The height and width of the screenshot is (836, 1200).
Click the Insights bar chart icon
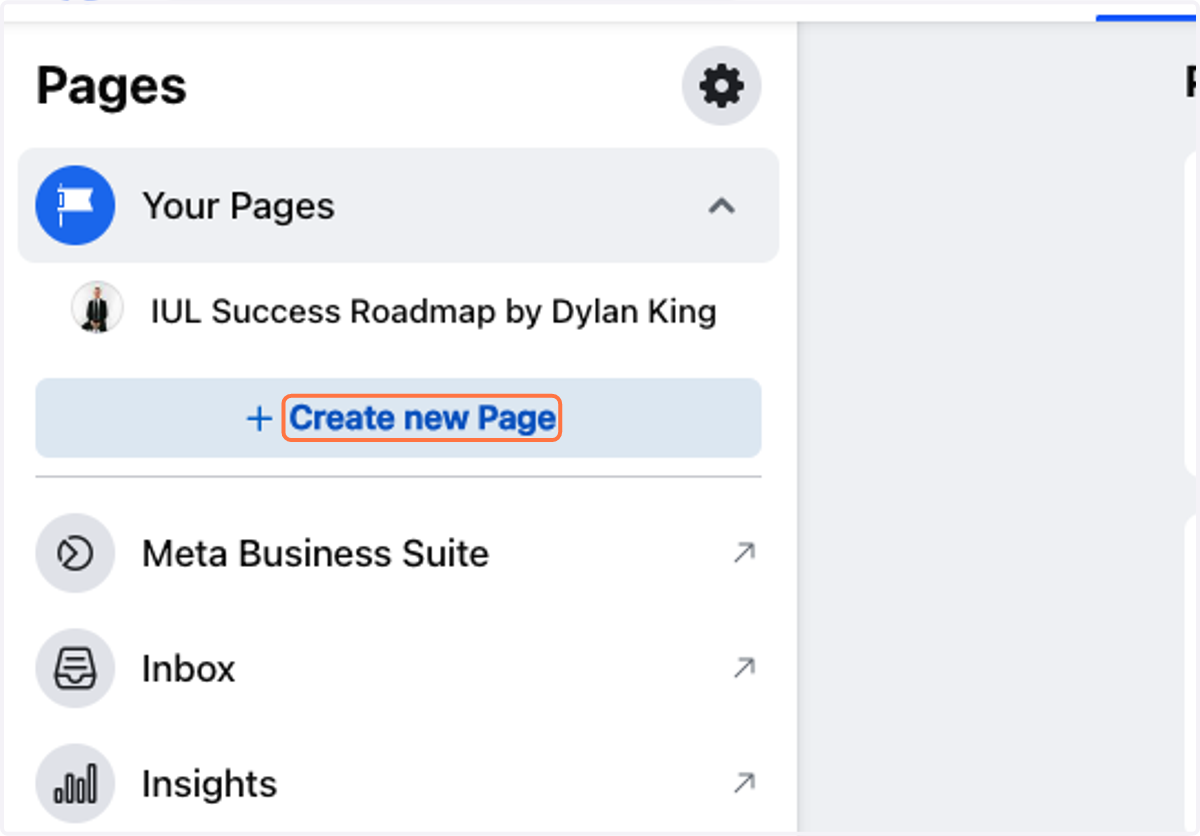[x=75, y=783]
